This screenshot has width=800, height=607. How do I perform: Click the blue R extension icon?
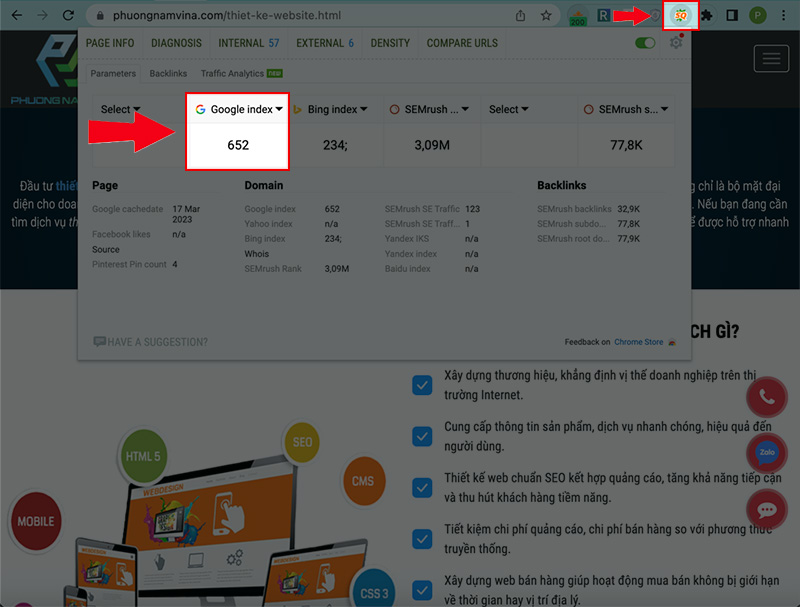(x=603, y=15)
